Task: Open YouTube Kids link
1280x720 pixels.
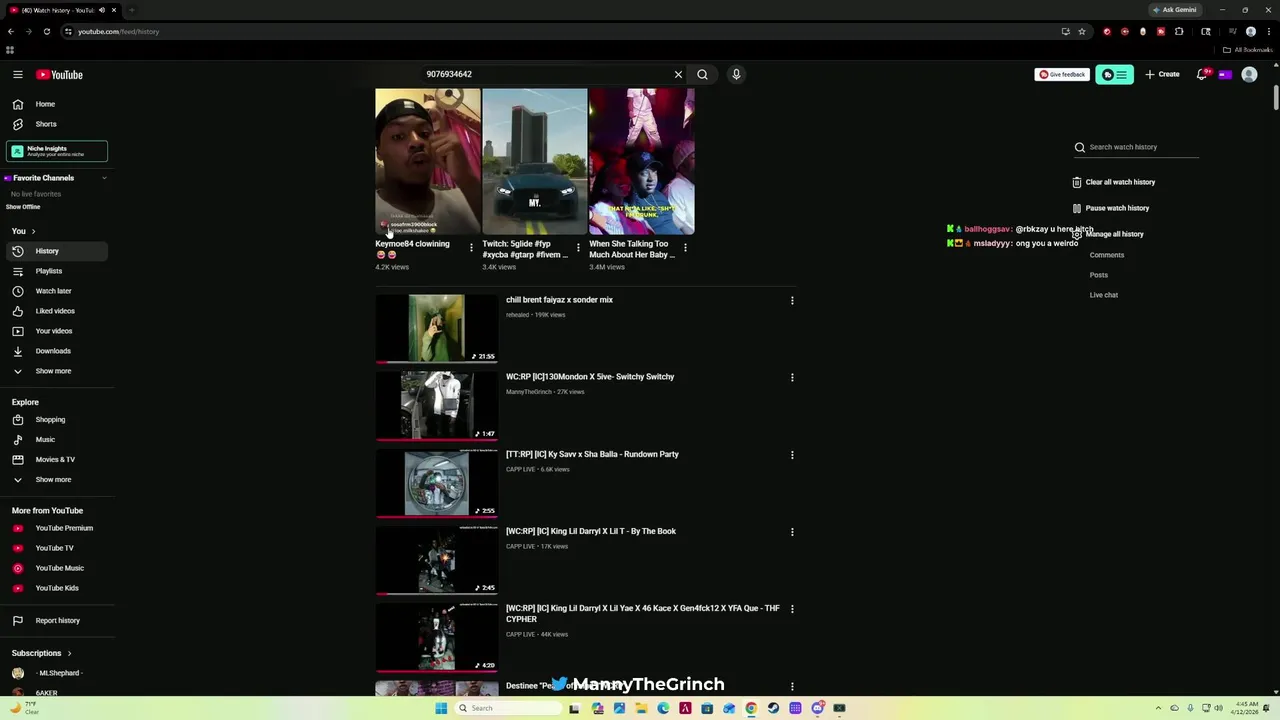Action: point(57,588)
